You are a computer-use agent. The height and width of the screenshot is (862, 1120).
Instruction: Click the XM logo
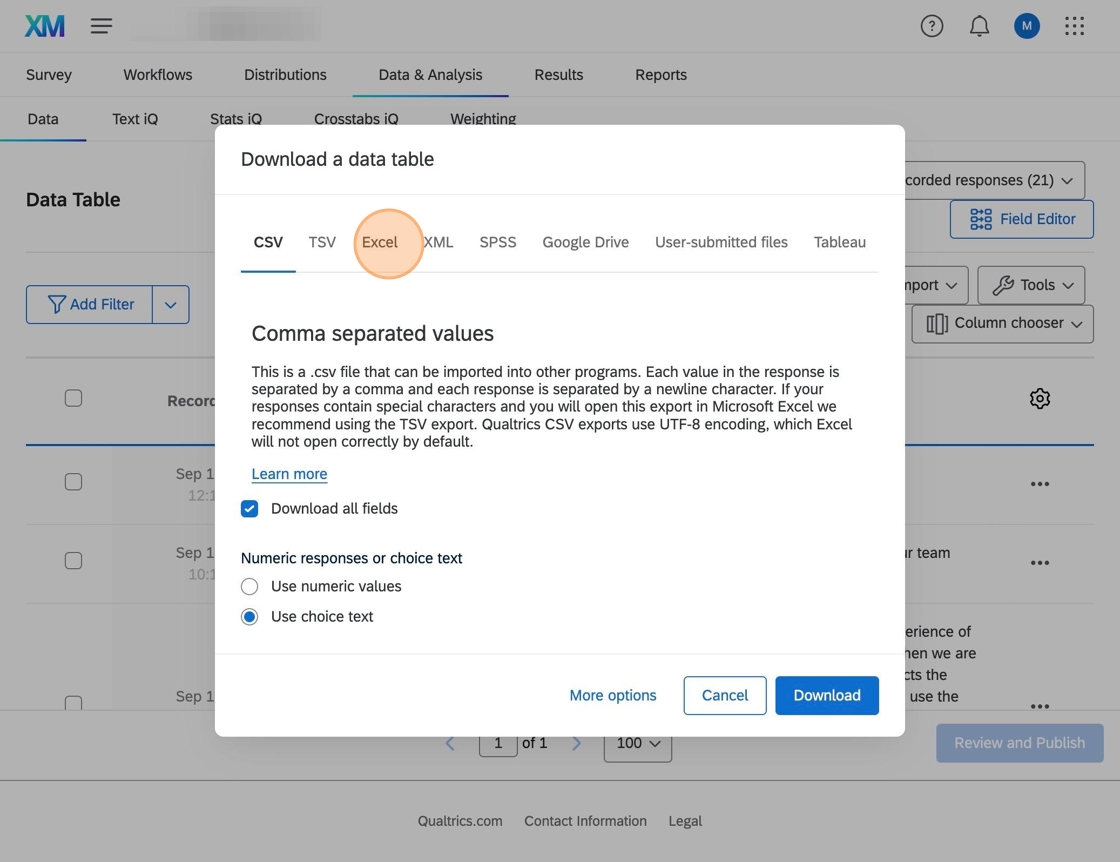point(44,26)
